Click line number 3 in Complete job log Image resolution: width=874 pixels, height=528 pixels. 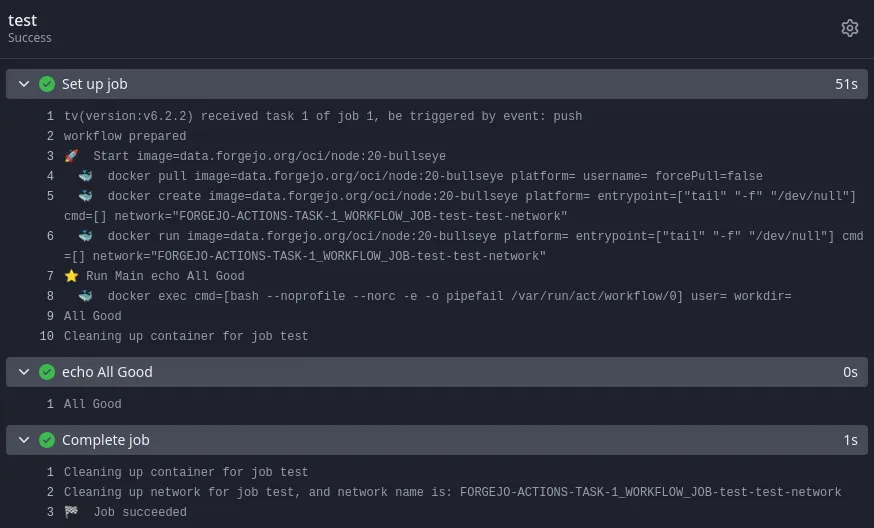coord(50,512)
